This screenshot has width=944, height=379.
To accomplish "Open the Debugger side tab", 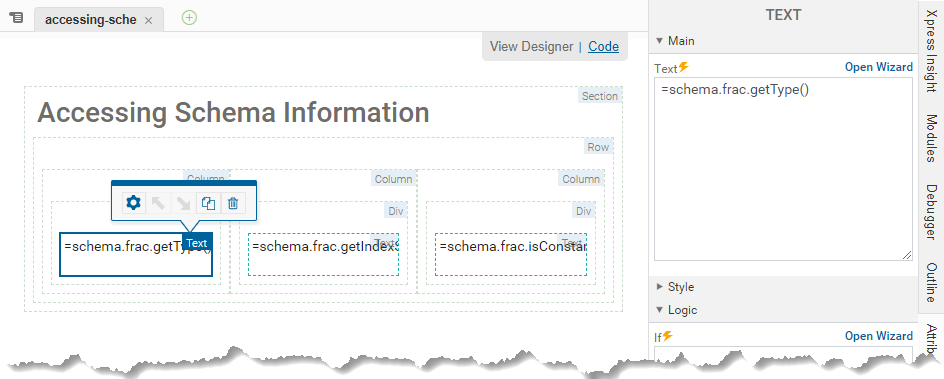I will click(x=931, y=212).
